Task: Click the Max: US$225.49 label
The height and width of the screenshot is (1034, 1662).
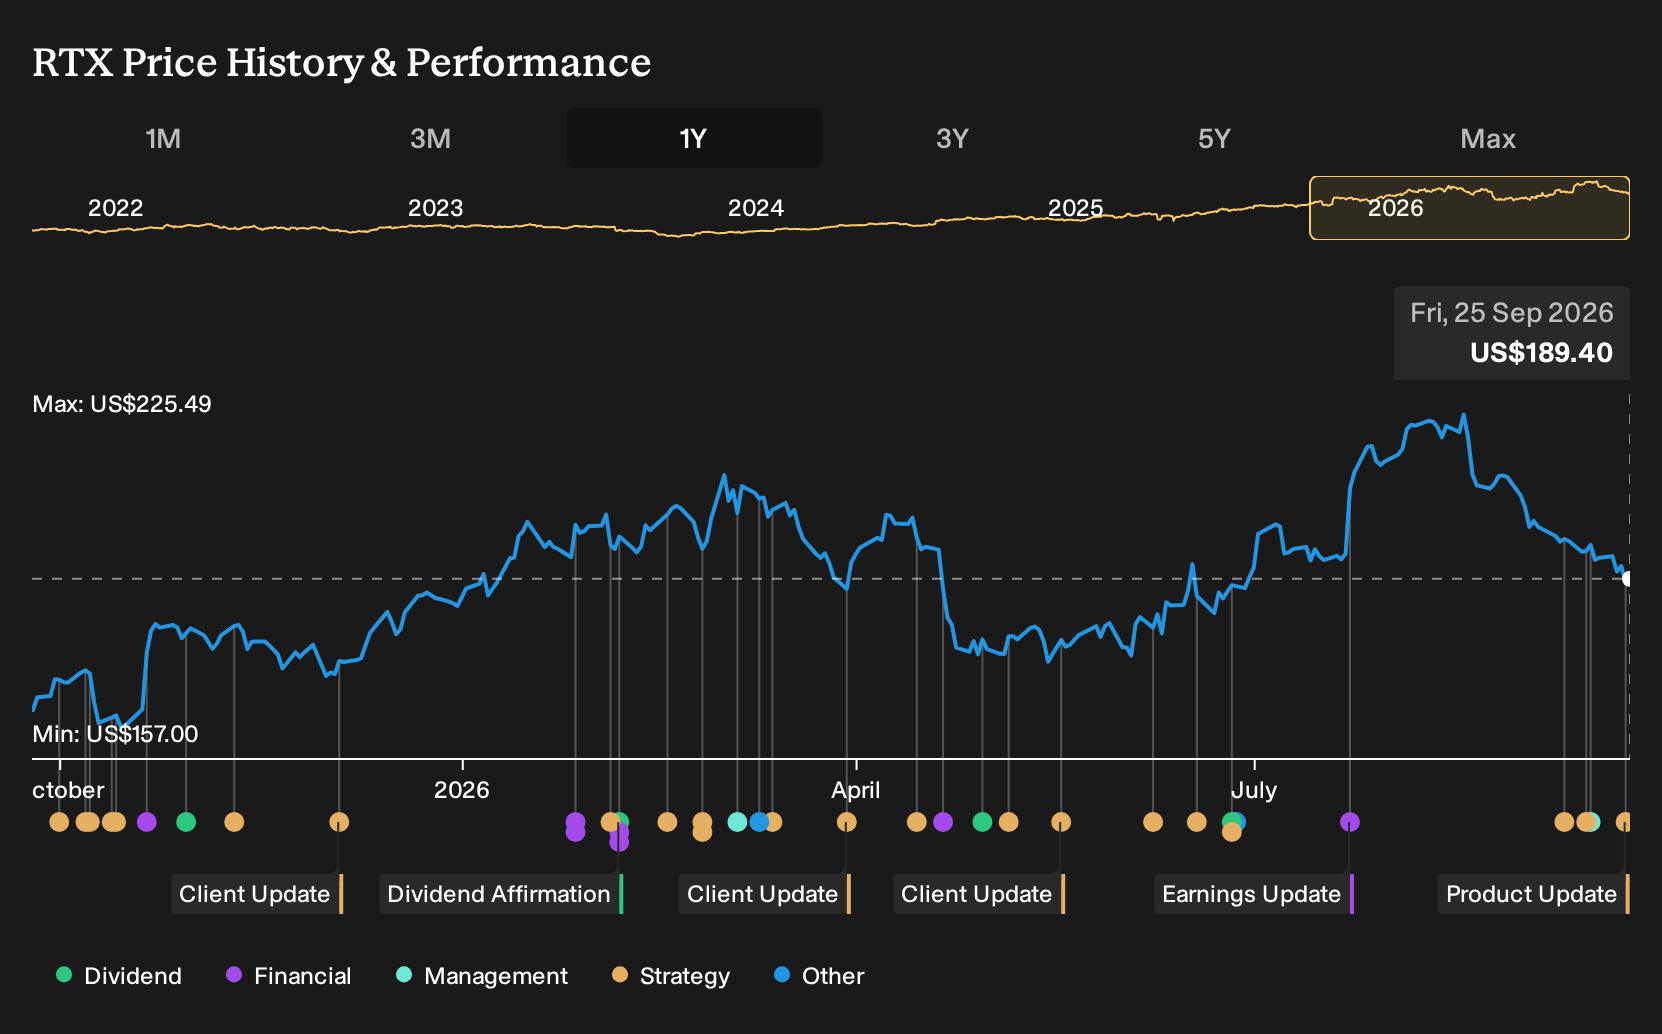Action: pos(122,404)
